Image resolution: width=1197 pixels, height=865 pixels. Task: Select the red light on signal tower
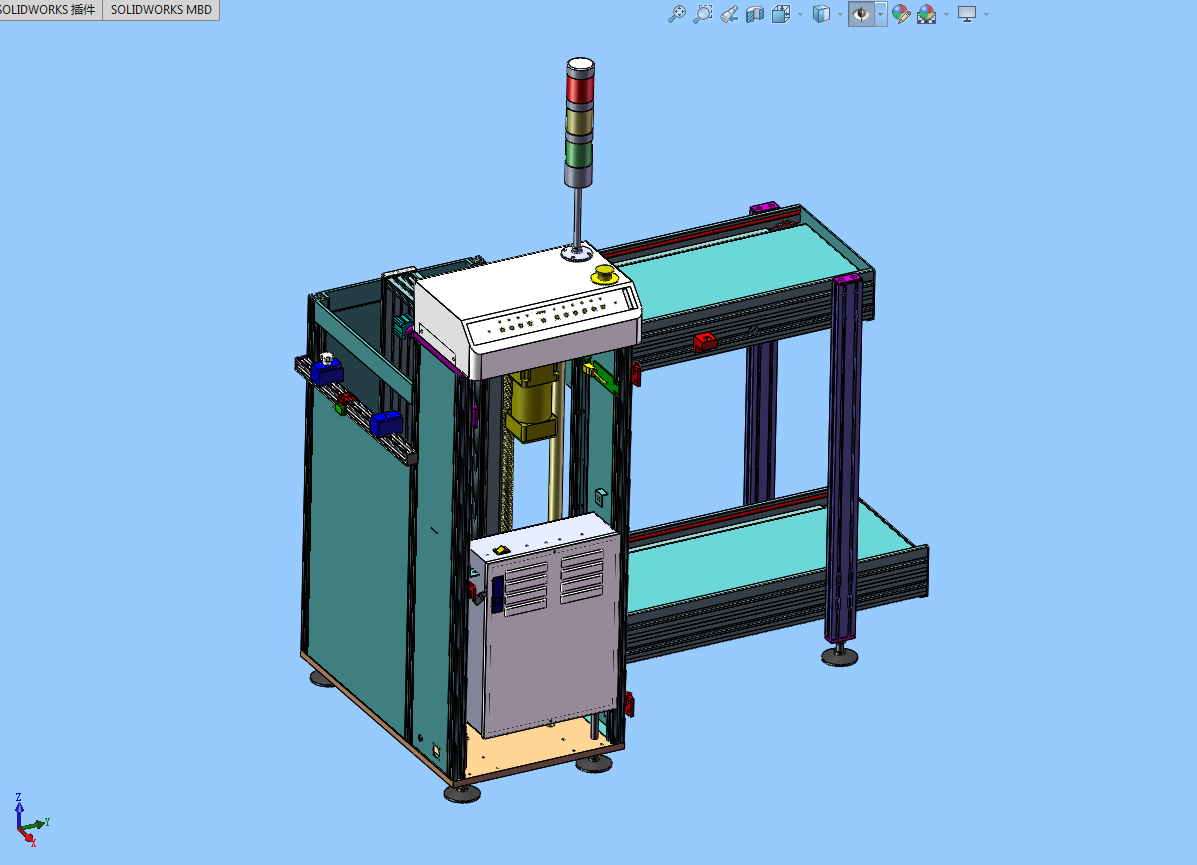579,87
